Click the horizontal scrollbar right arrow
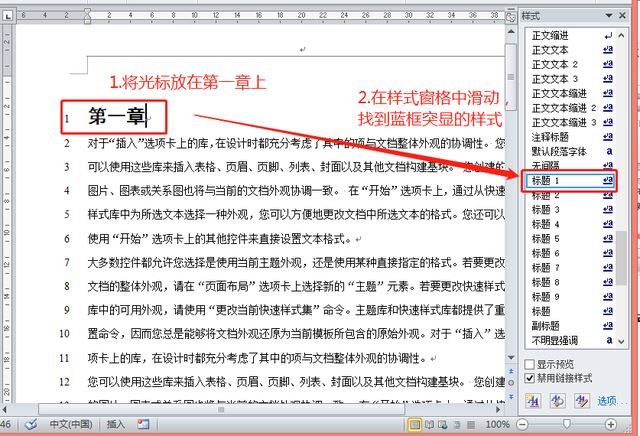Image resolution: width=640 pixels, height=436 pixels. [498, 409]
